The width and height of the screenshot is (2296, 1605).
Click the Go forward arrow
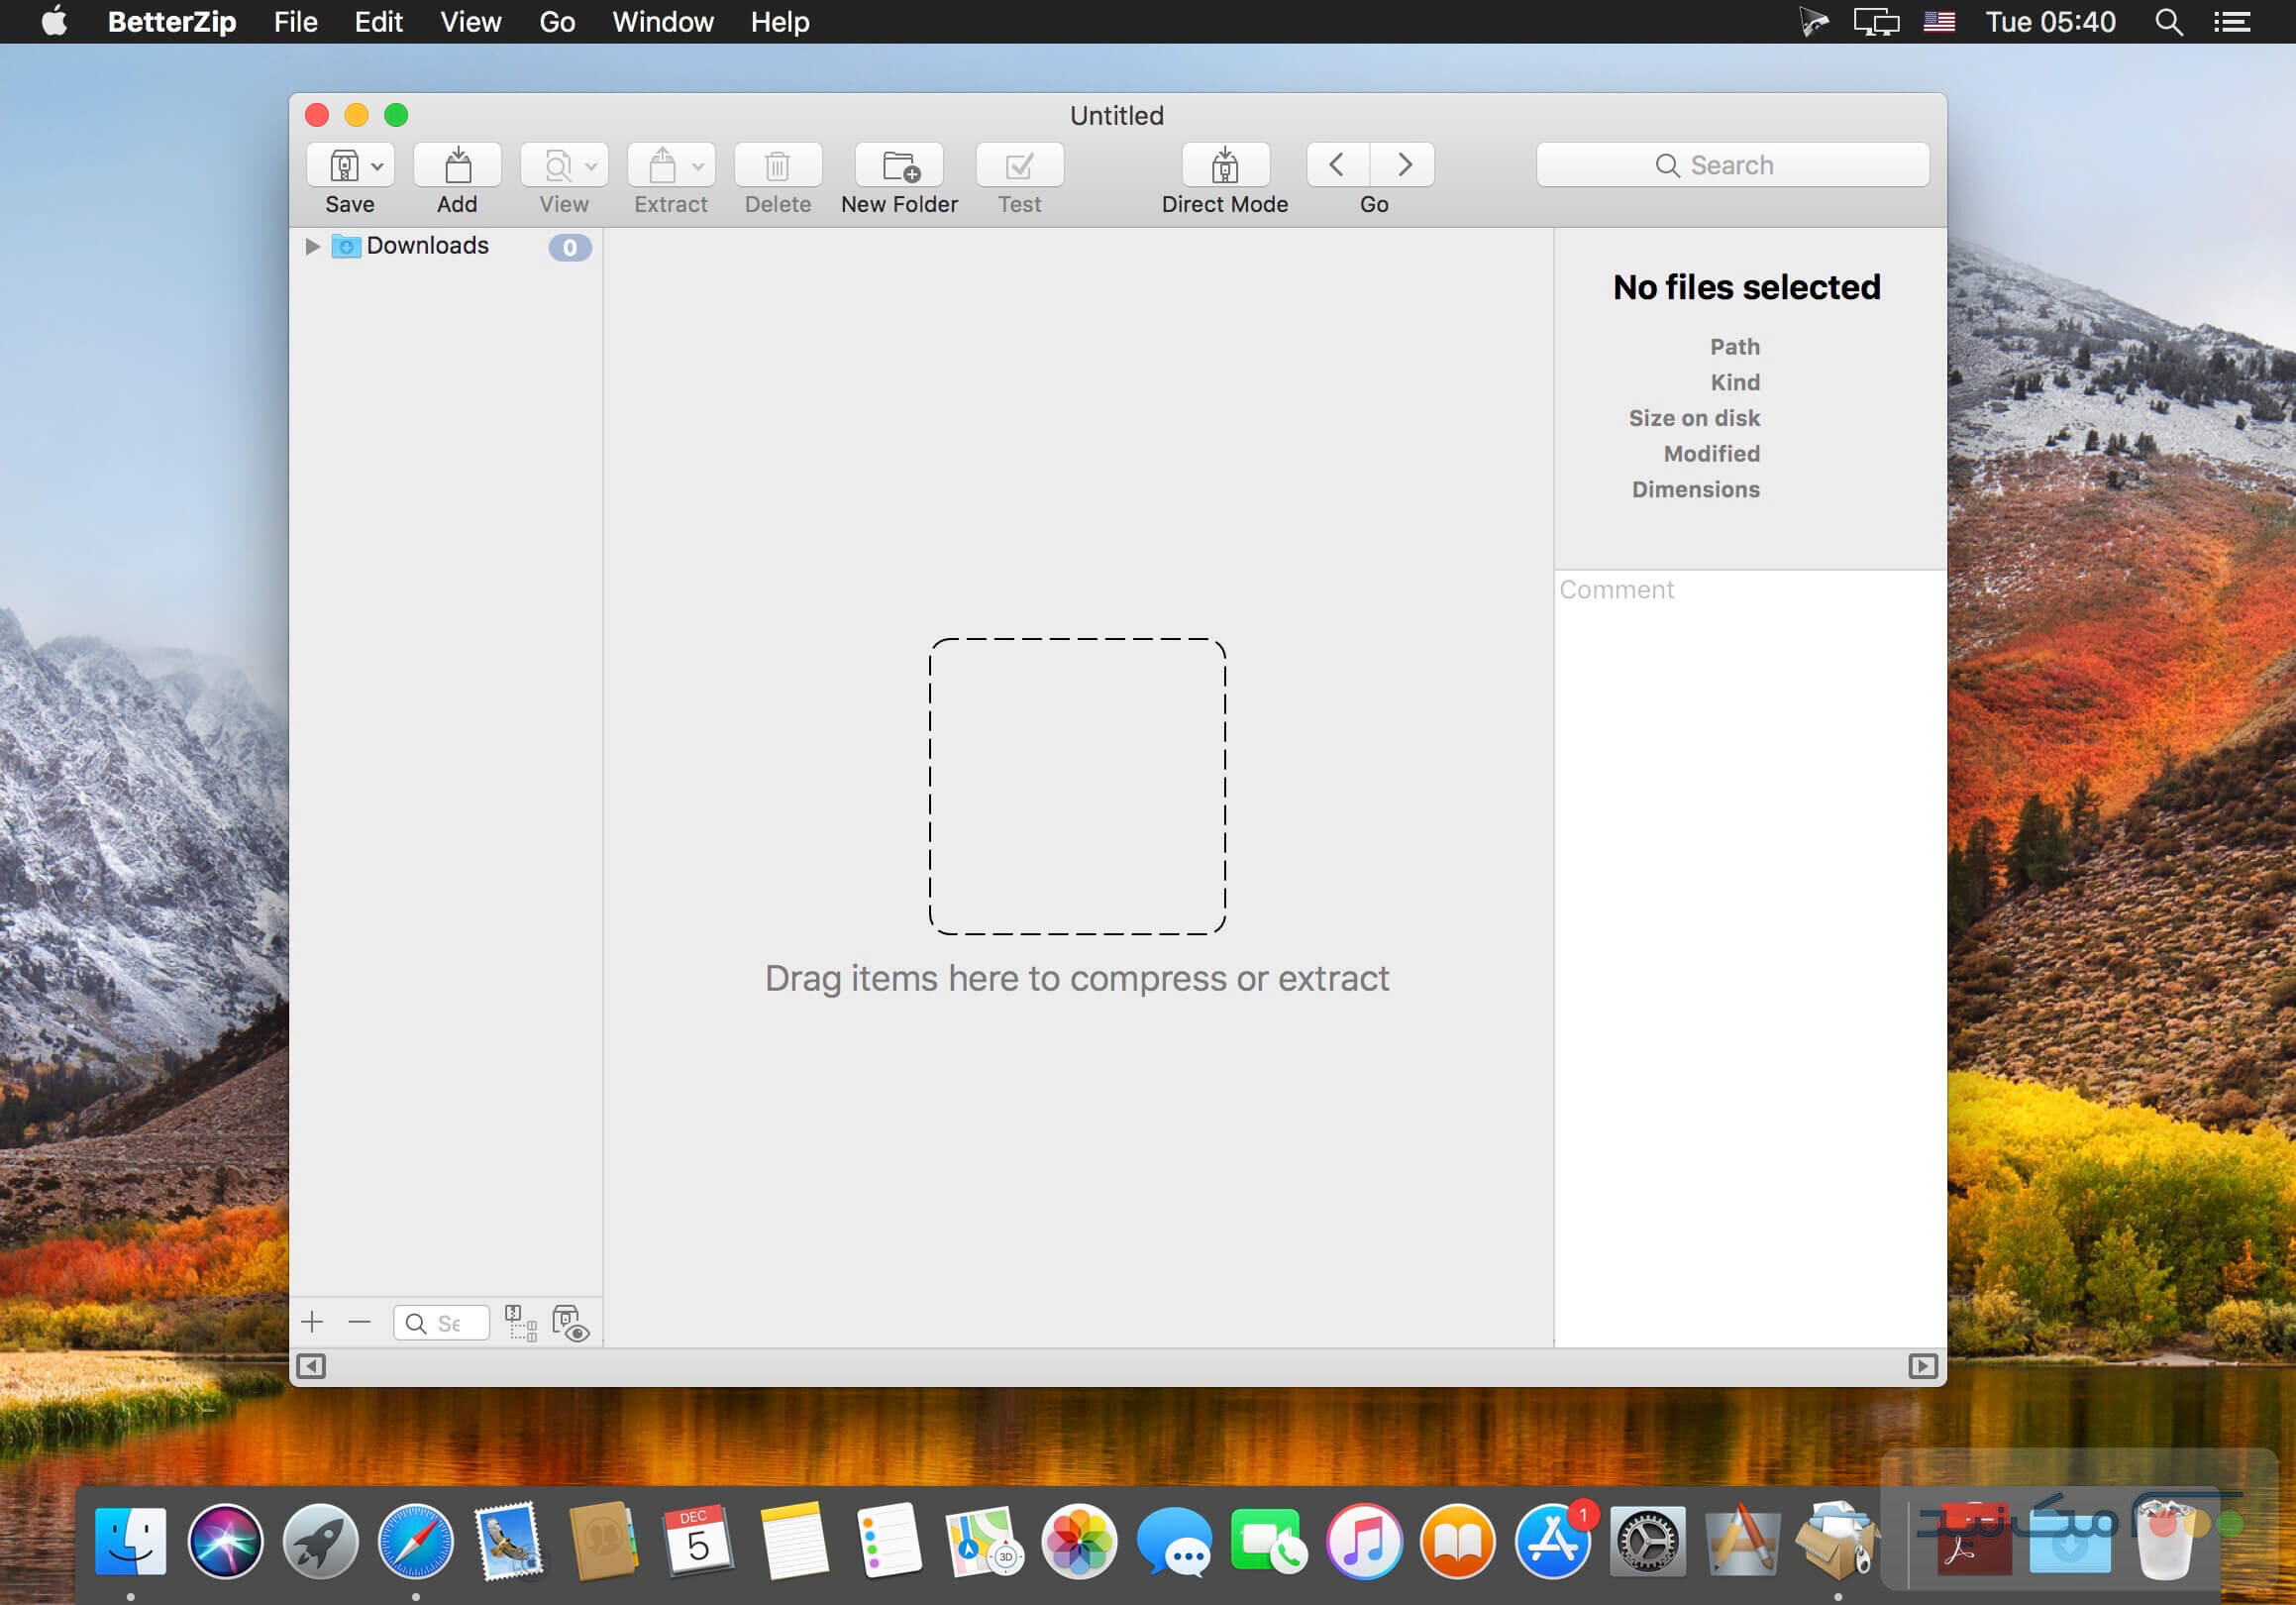[1404, 164]
